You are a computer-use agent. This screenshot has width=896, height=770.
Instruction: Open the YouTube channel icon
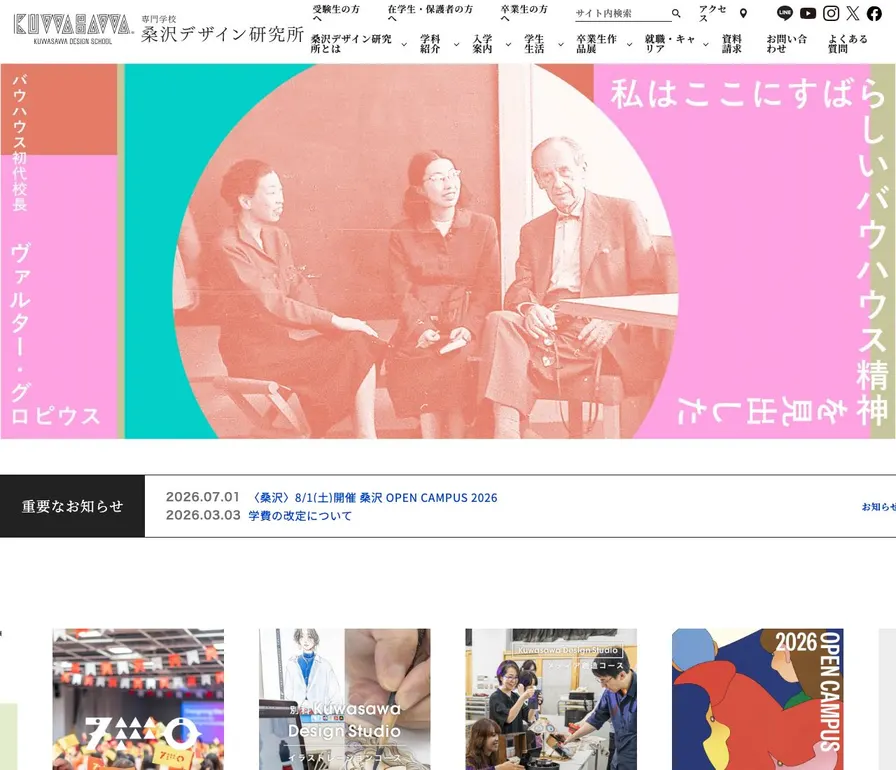coord(807,13)
